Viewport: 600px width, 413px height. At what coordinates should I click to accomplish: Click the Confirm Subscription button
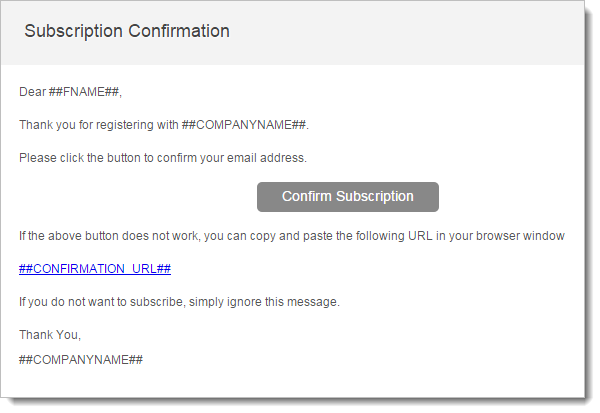click(x=347, y=197)
